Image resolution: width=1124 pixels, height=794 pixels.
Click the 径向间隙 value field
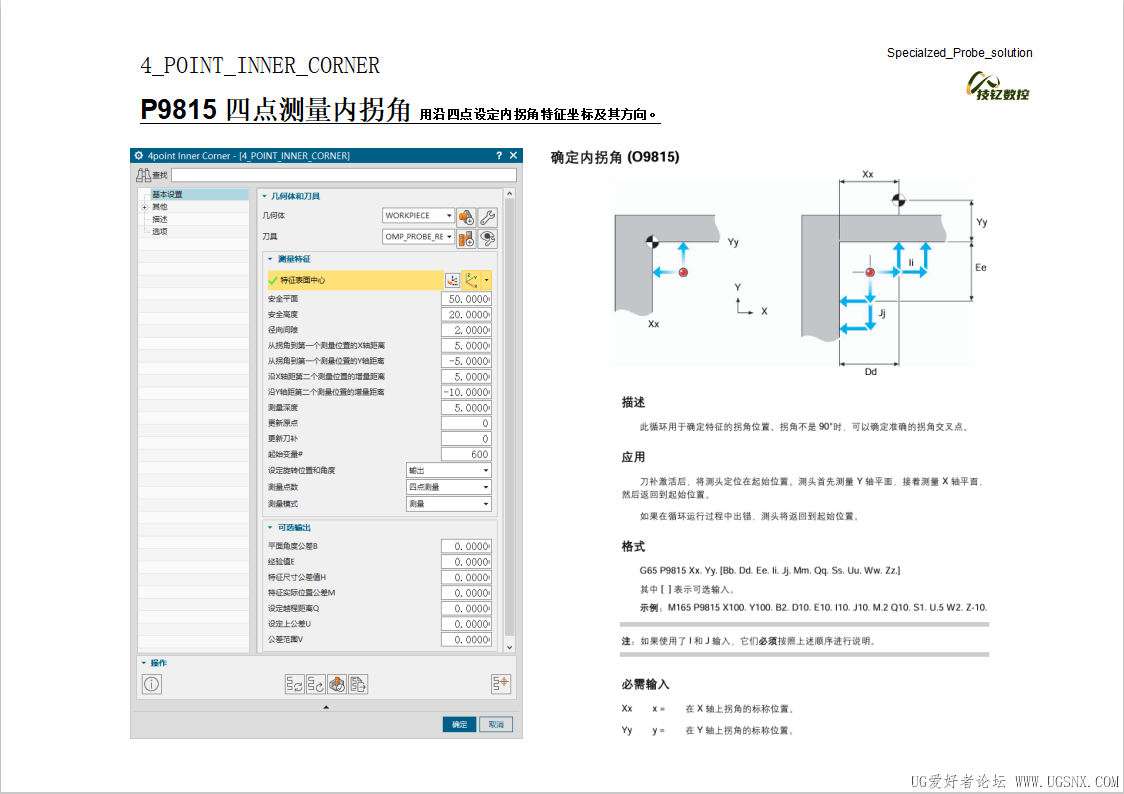coord(467,330)
